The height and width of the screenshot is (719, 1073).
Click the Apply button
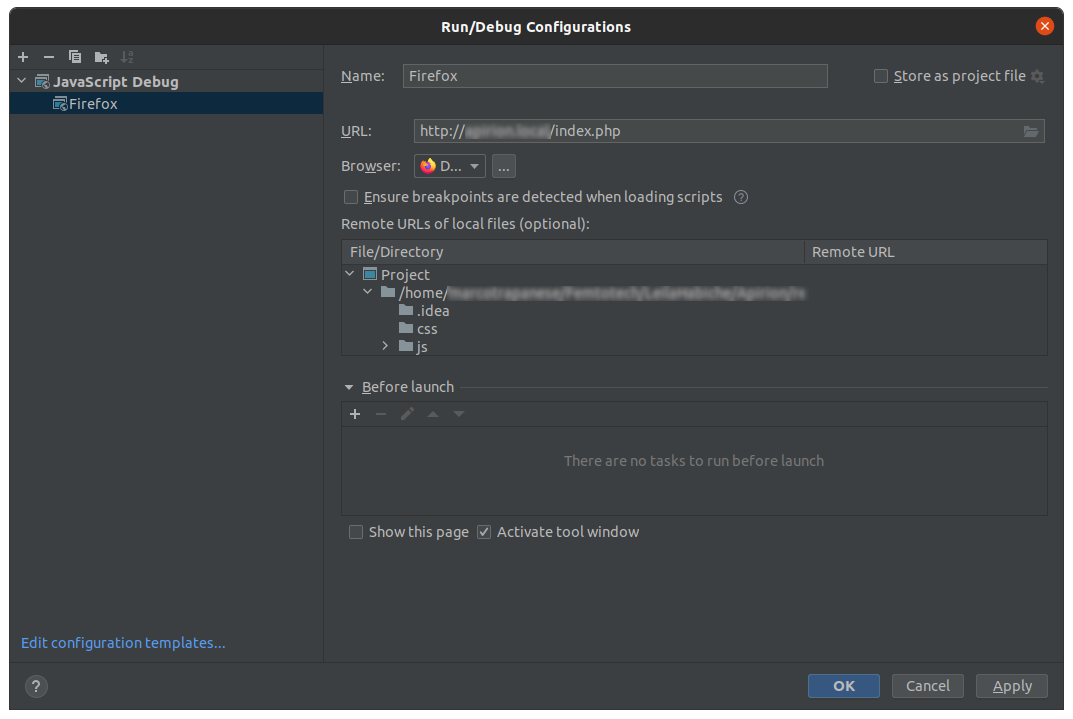pos(1012,686)
